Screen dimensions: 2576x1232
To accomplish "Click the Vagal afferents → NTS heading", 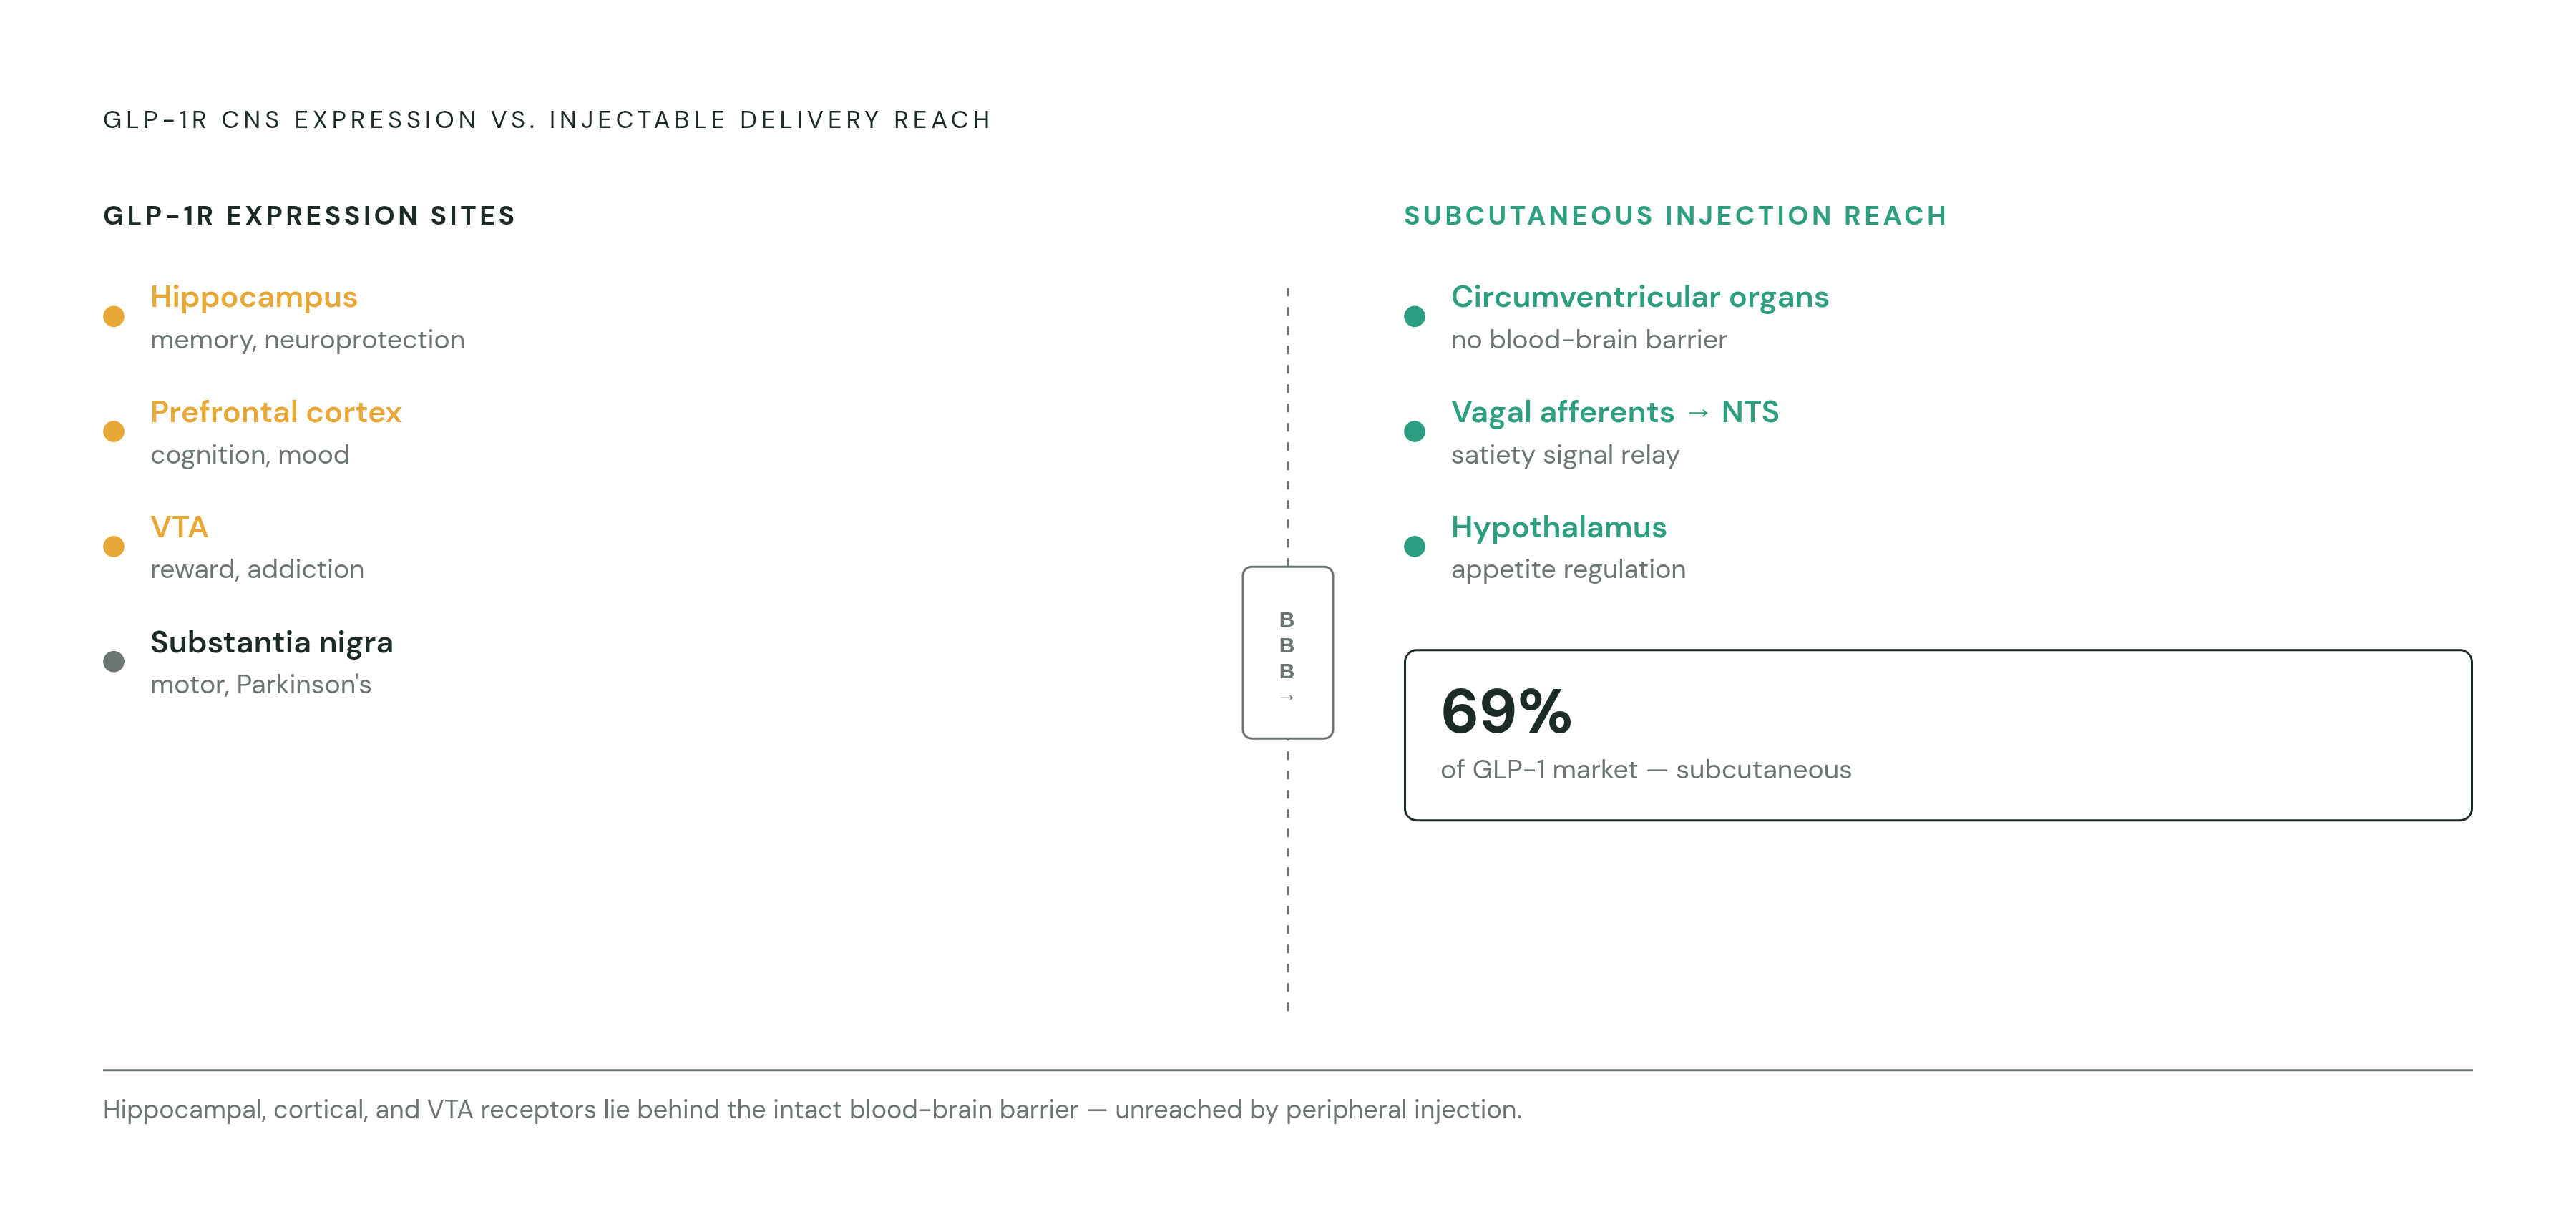I will tap(1614, 412).
